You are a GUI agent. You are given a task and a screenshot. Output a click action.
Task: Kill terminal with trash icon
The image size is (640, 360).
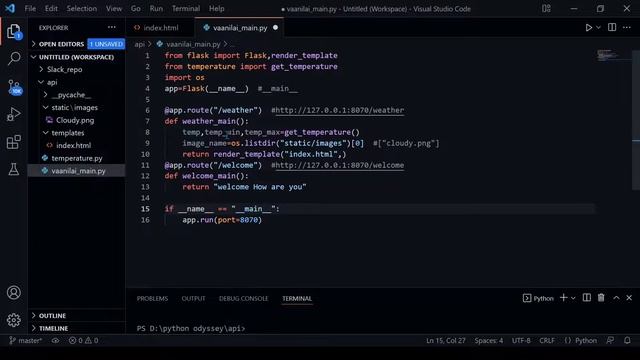point(601,298)
